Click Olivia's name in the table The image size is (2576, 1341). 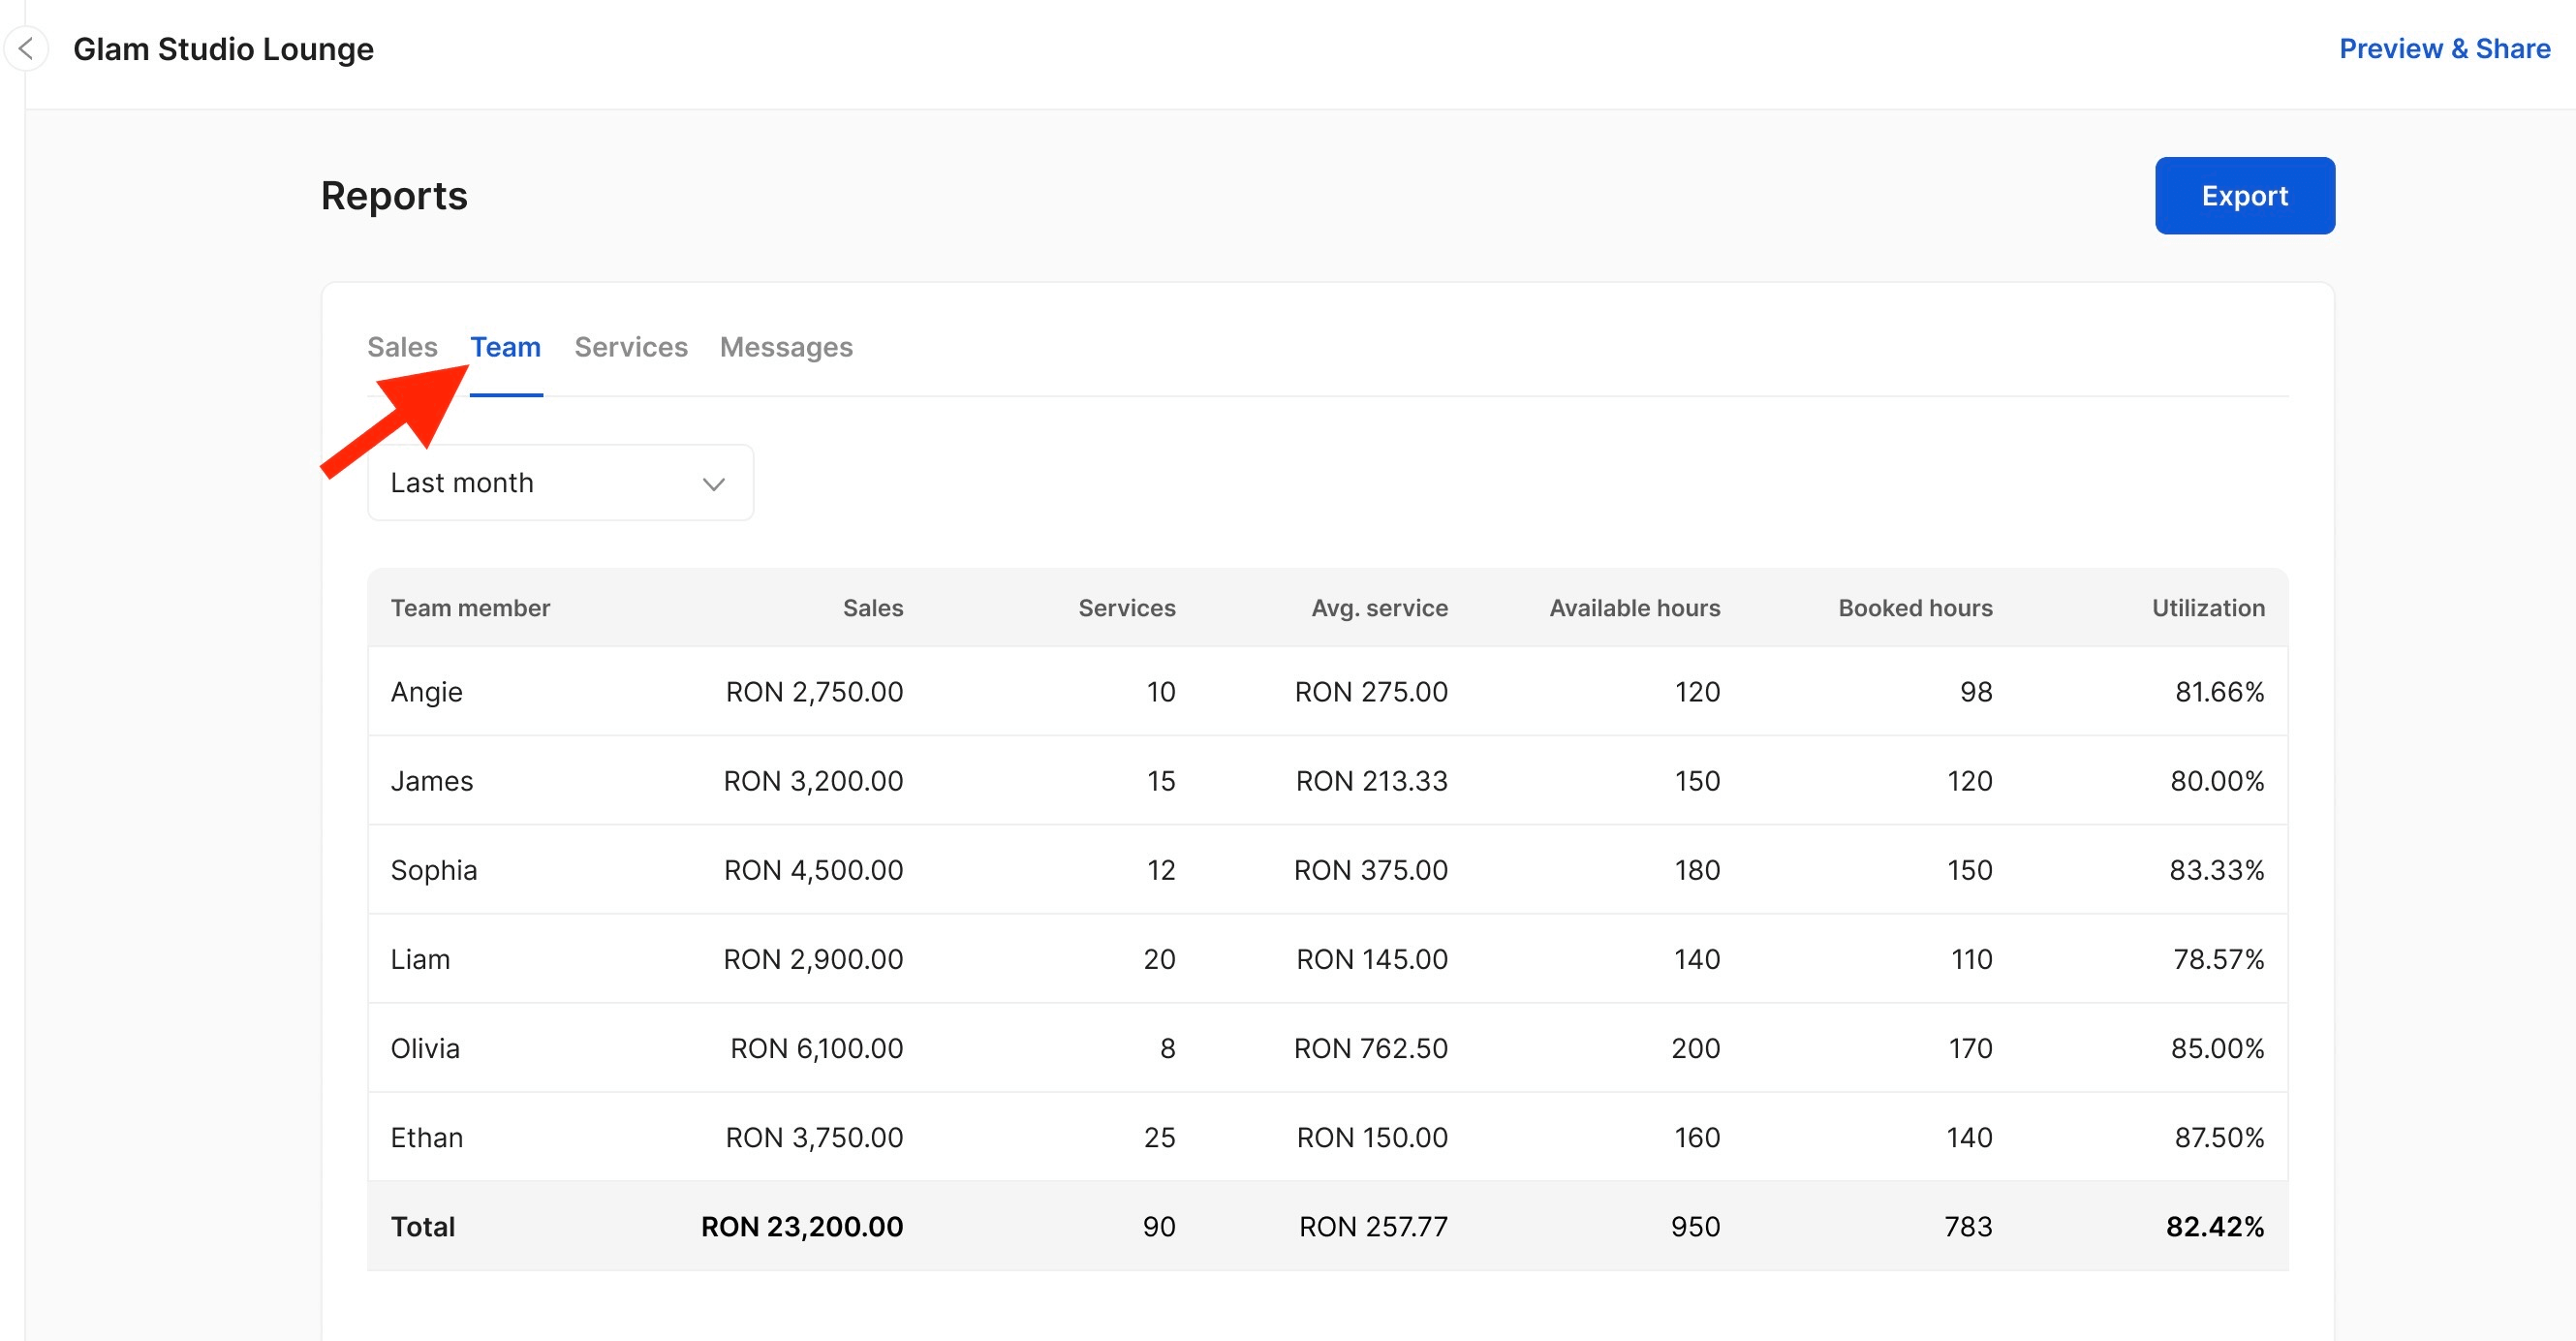click(425, 1048)
